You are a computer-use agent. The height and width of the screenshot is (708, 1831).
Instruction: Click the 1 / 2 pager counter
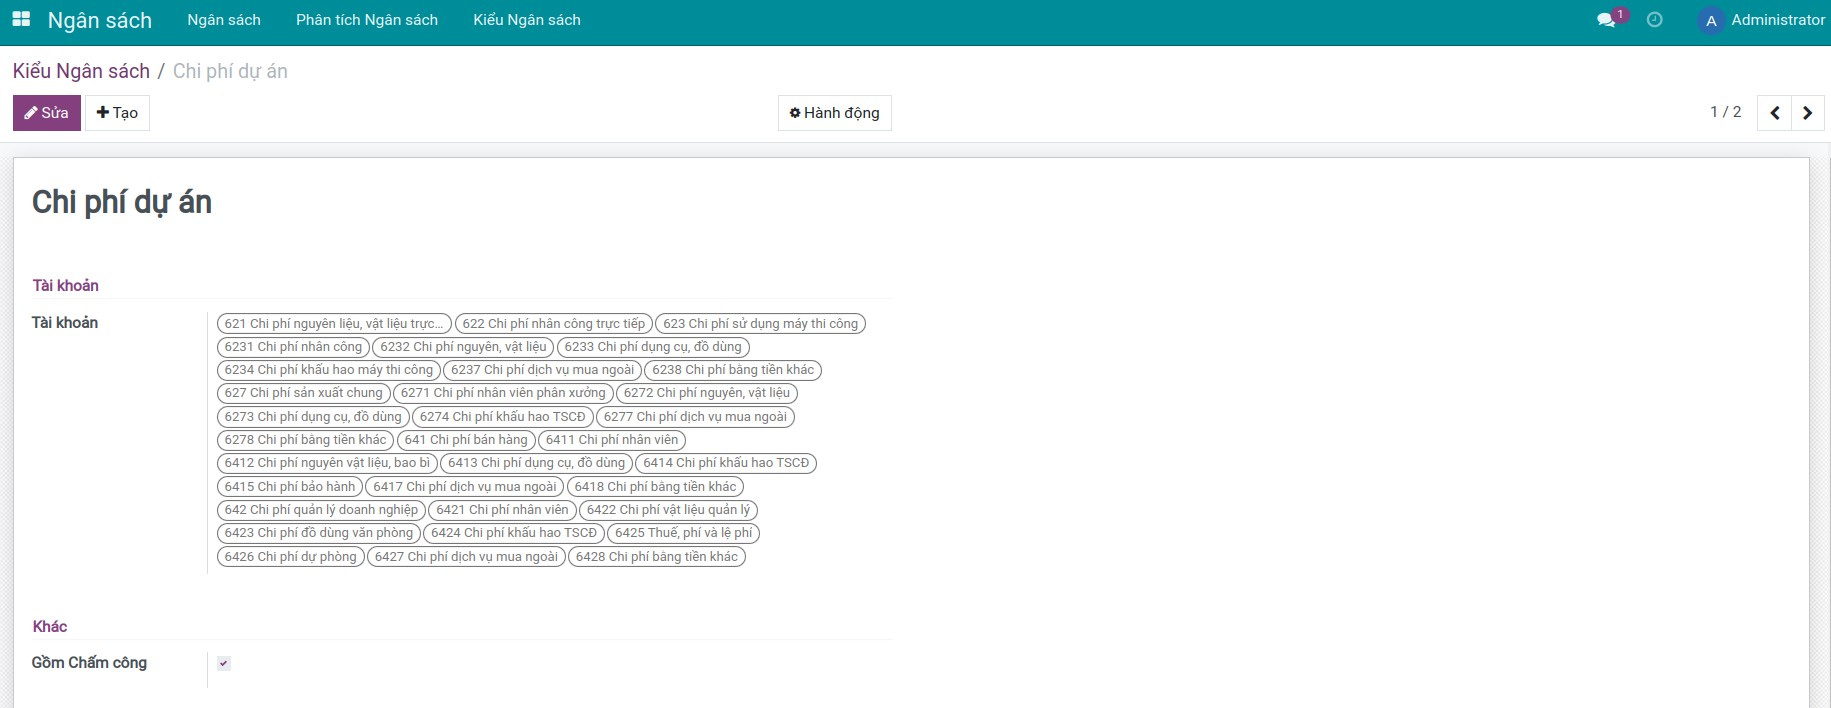click(x=1725, y=112)
